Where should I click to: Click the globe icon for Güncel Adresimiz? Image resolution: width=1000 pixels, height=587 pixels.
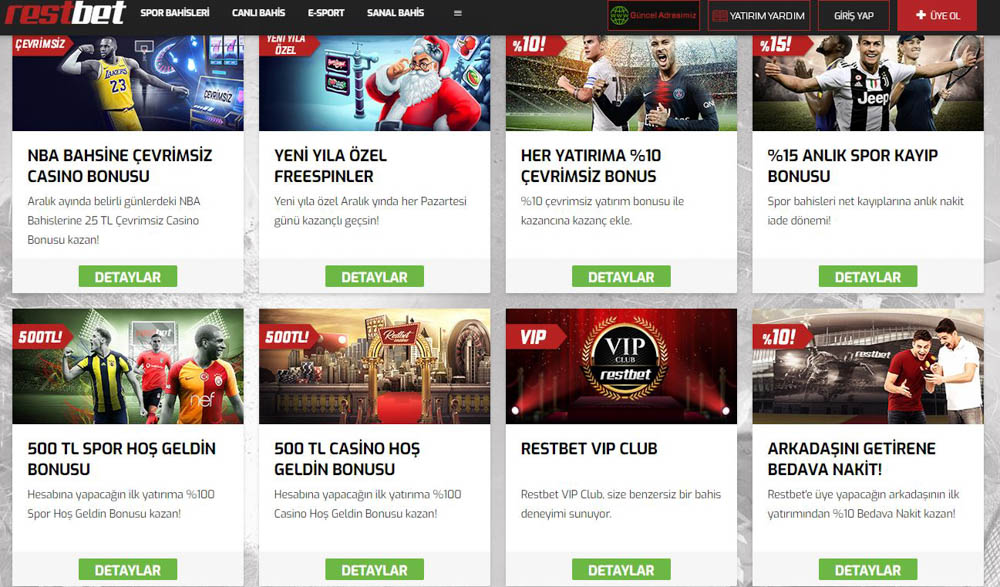pos(619,15)
